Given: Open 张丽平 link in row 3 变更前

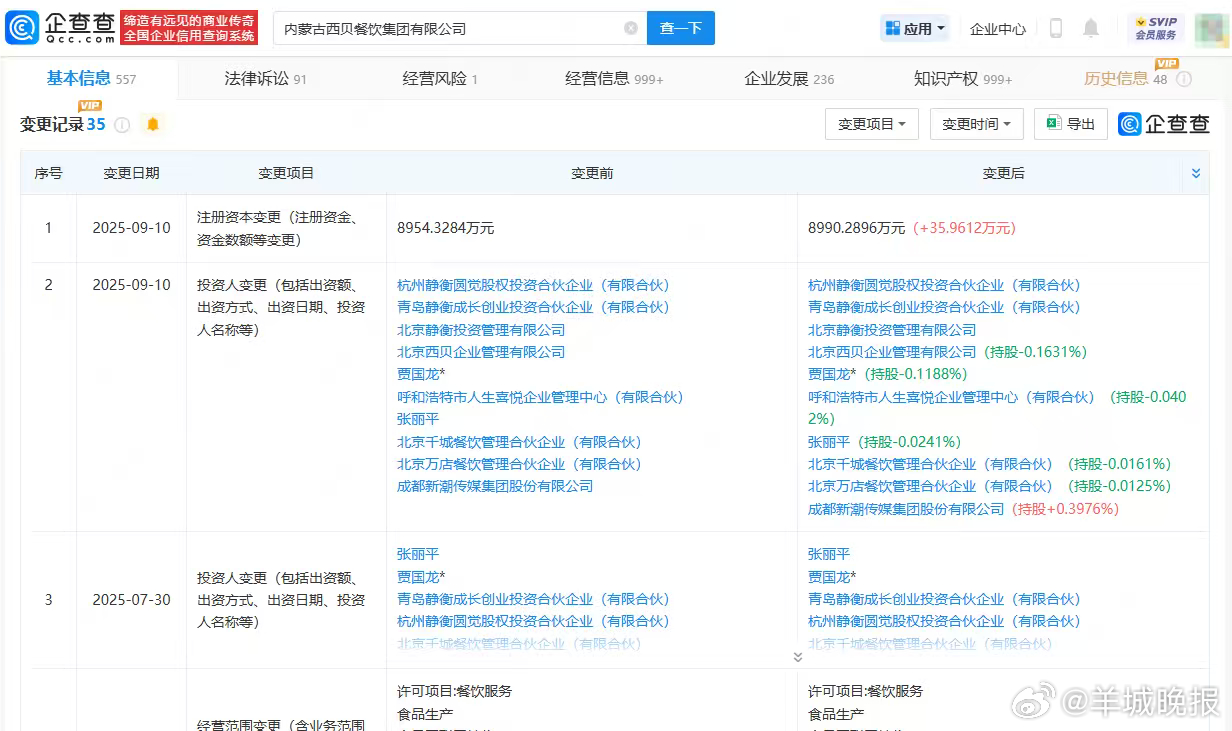Looking at the screenshot, I should coord(418,554).
